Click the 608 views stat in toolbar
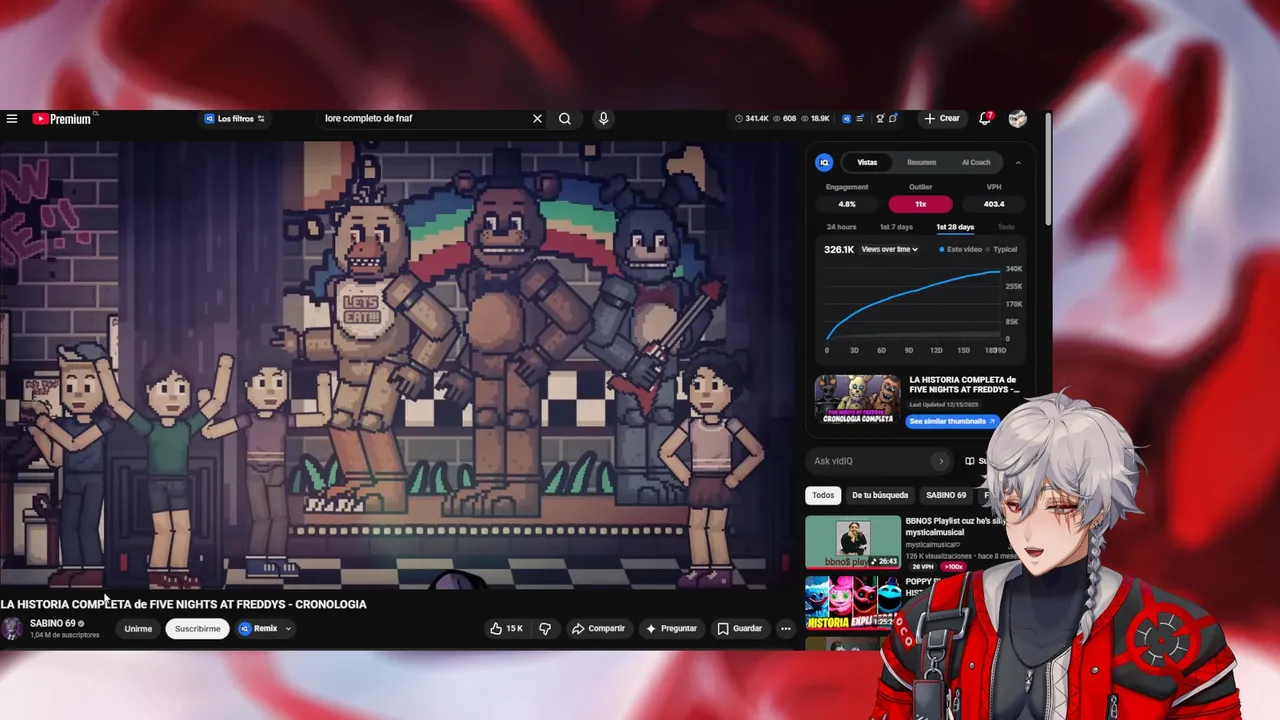 [785, 118]
